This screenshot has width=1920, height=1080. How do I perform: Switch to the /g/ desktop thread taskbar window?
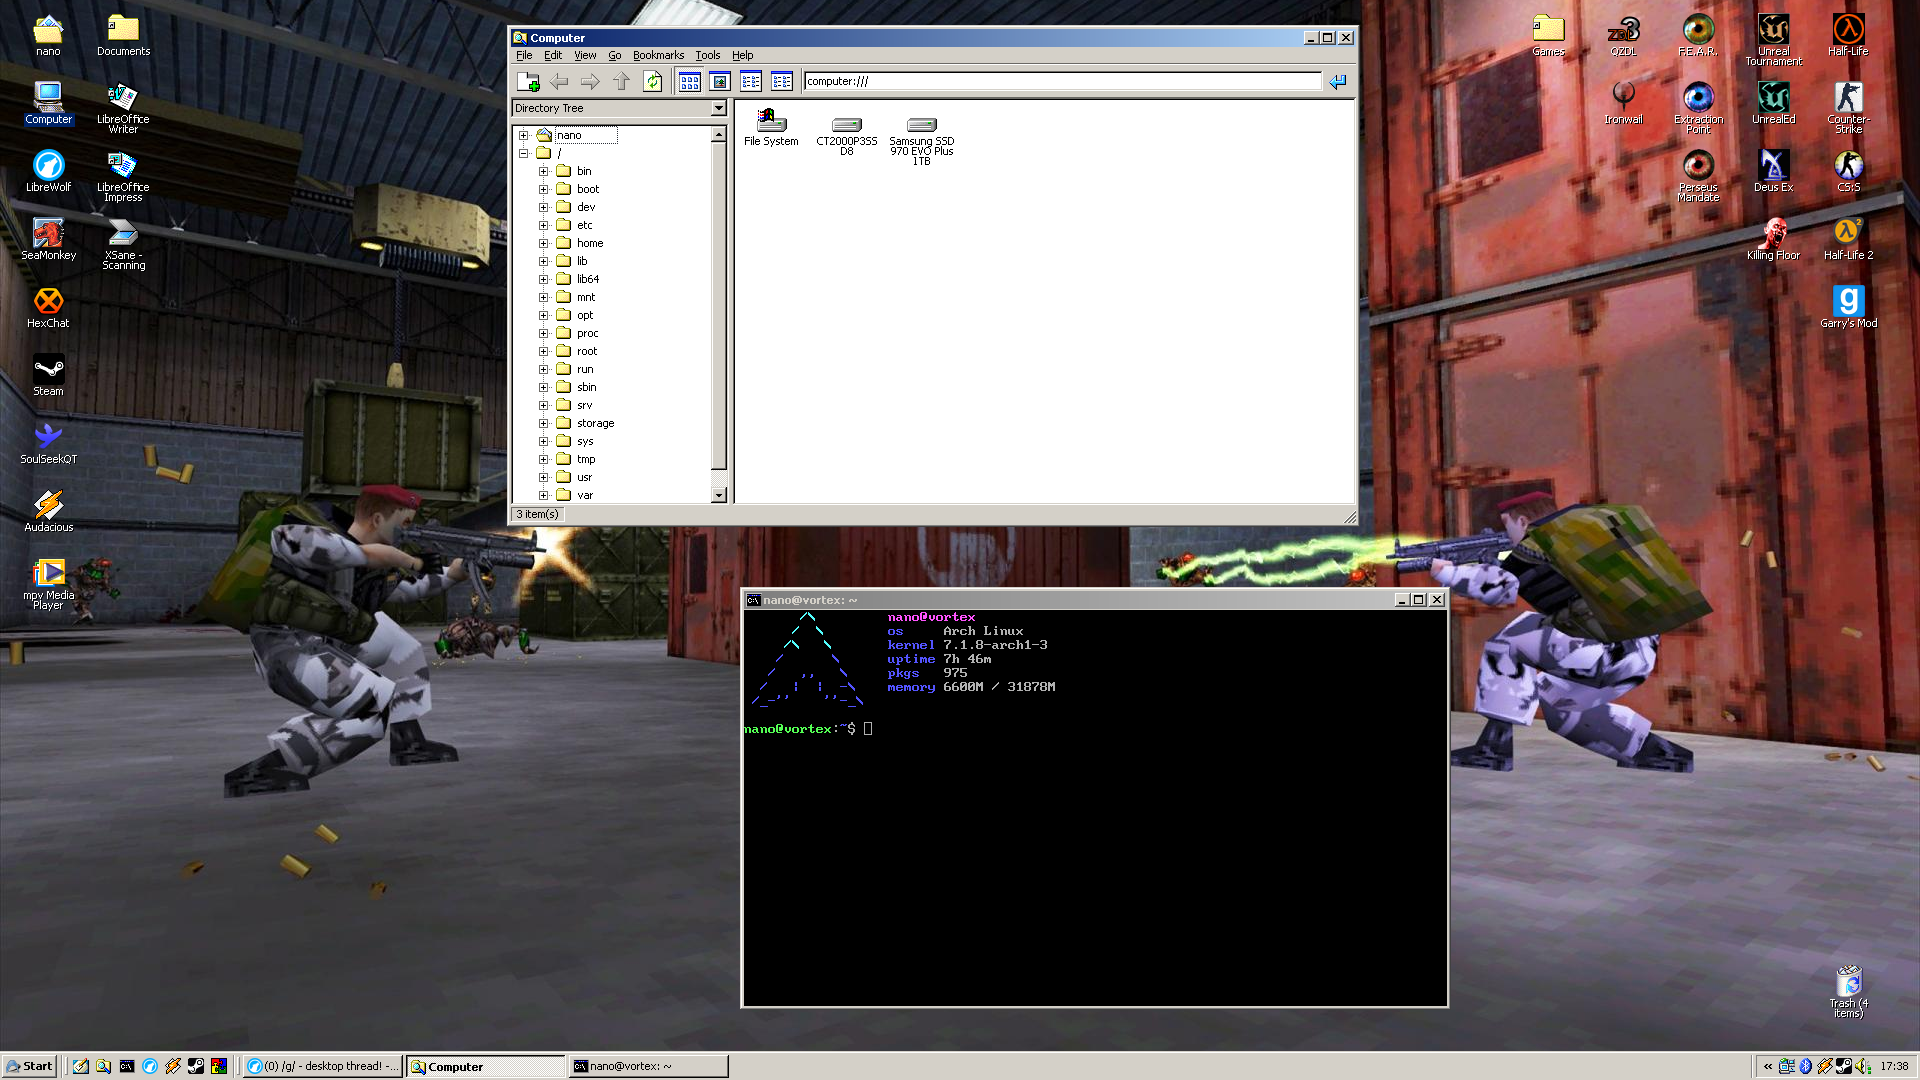323,1066
